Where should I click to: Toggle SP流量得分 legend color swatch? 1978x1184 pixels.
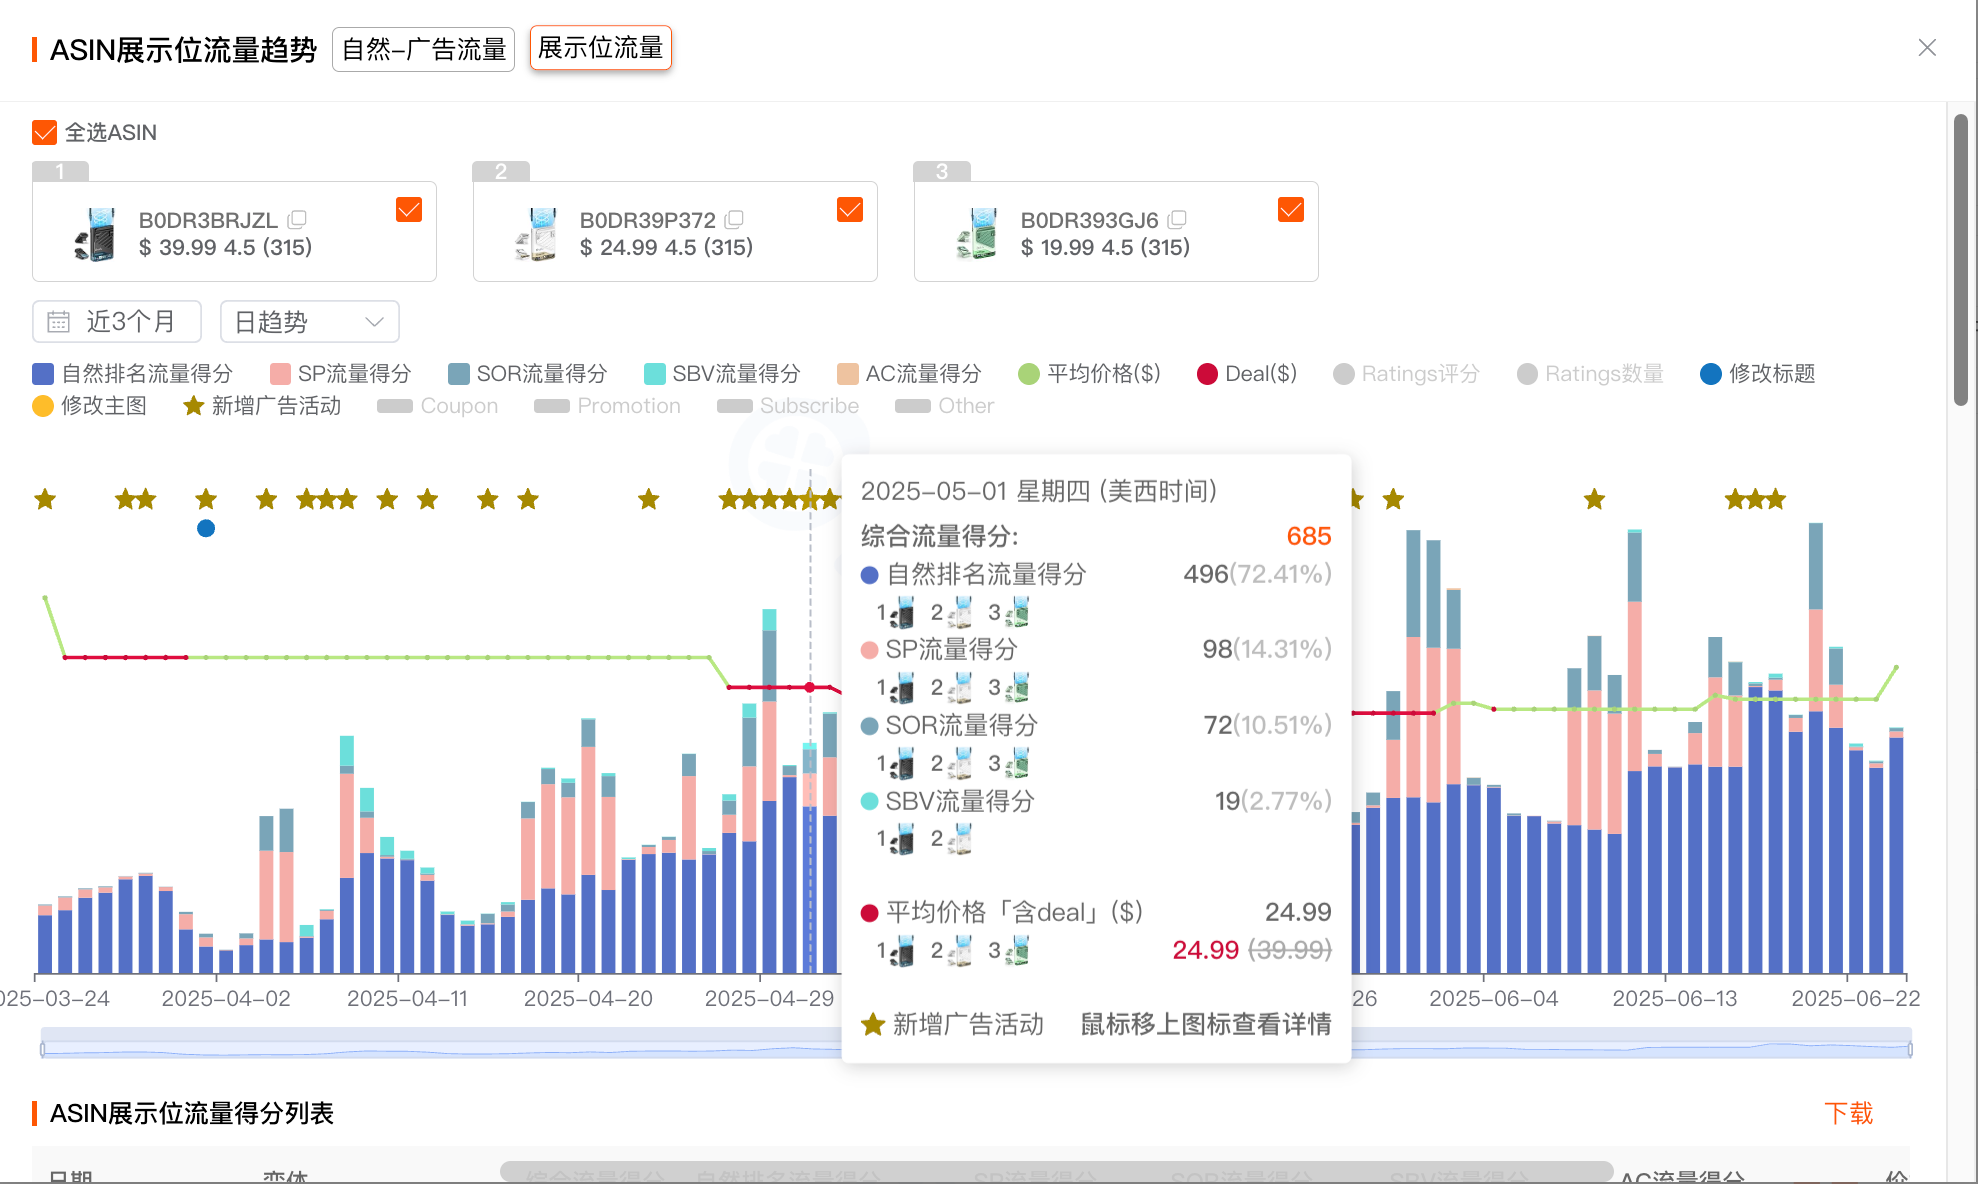pyautogui.click(x=280, y=374)
